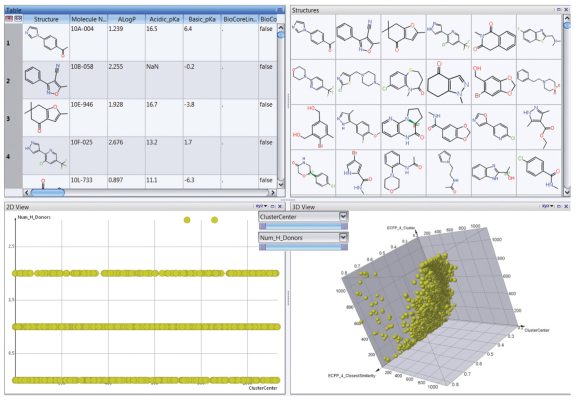
Task: Click the Structures panel vertical scrollbar thumb
Action: click(567, 25)
